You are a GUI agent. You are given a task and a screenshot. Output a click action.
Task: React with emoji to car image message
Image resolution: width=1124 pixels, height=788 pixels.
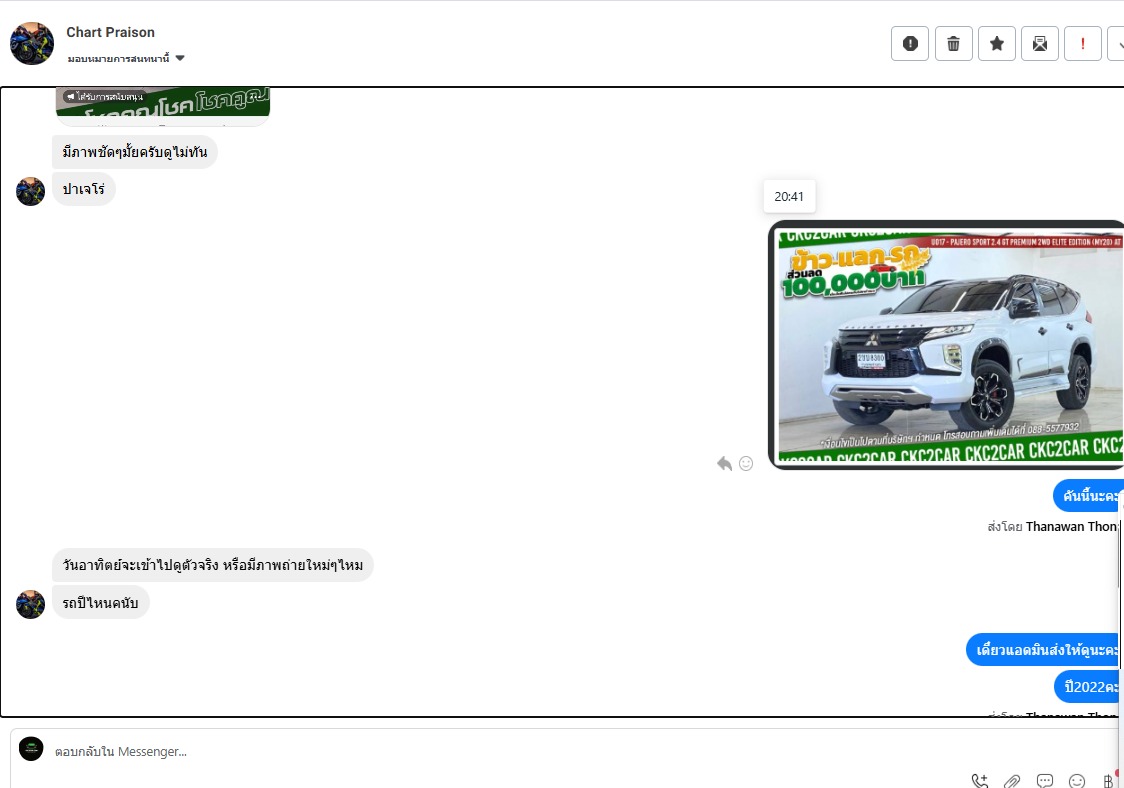(x=746, y=464)
